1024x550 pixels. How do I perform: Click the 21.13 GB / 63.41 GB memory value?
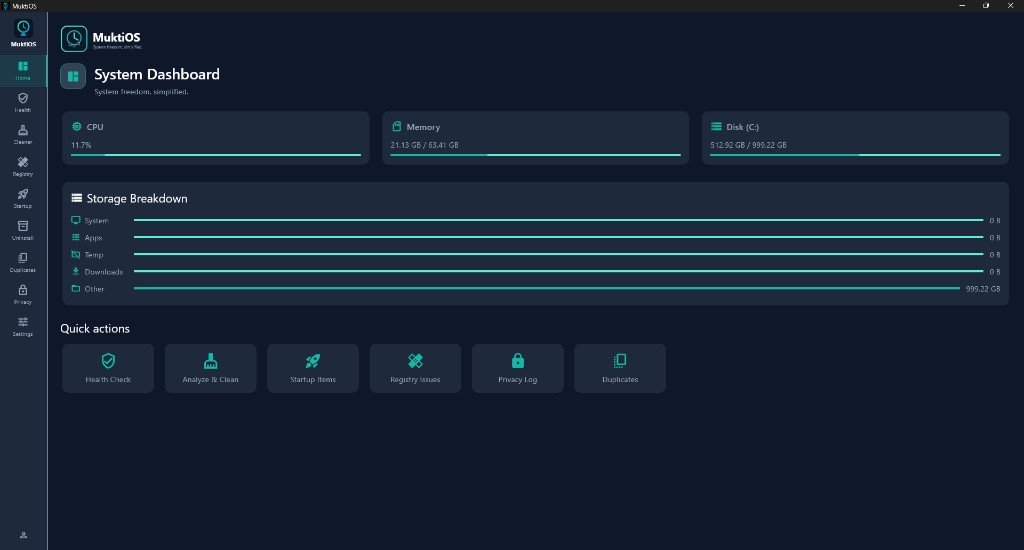coord(424,145)
